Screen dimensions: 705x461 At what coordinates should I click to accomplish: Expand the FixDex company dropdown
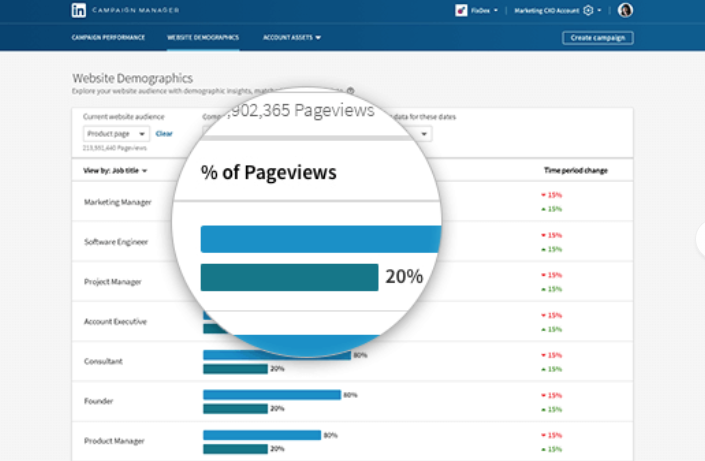(x=495, y=11)
